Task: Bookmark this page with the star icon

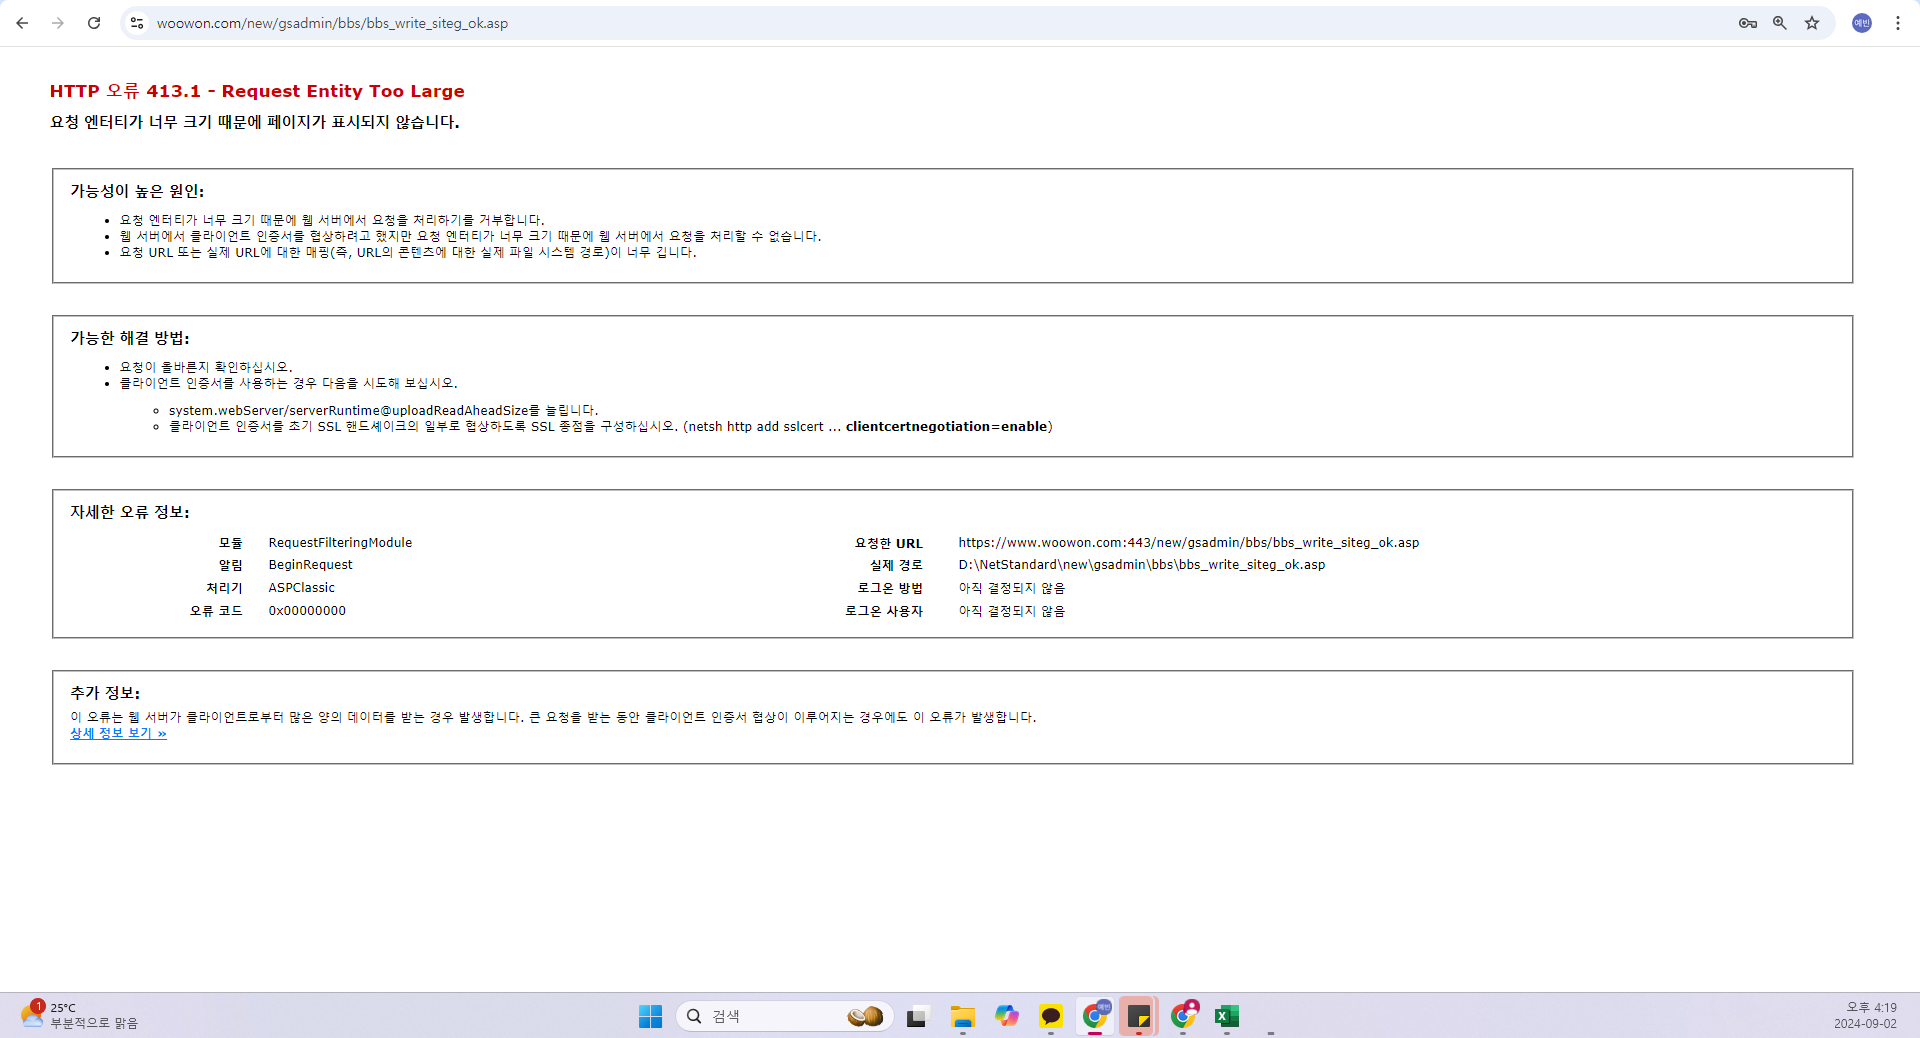Action: coord(1812,23)
